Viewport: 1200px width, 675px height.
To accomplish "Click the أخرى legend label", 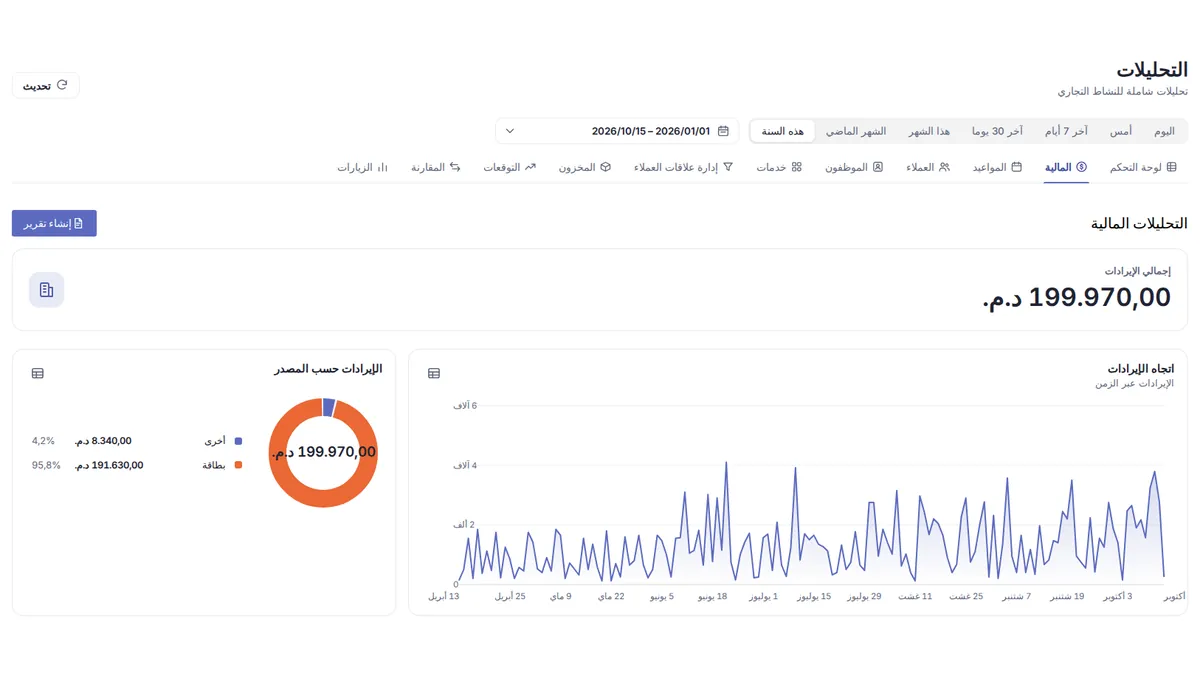I will (215, 441).
